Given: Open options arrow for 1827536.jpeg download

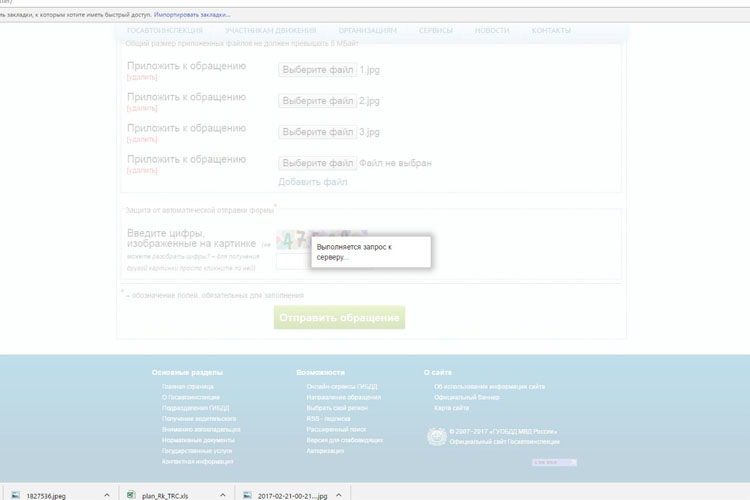Looking at the screenshot, I should pyautogui.click(x=106, y=494).
